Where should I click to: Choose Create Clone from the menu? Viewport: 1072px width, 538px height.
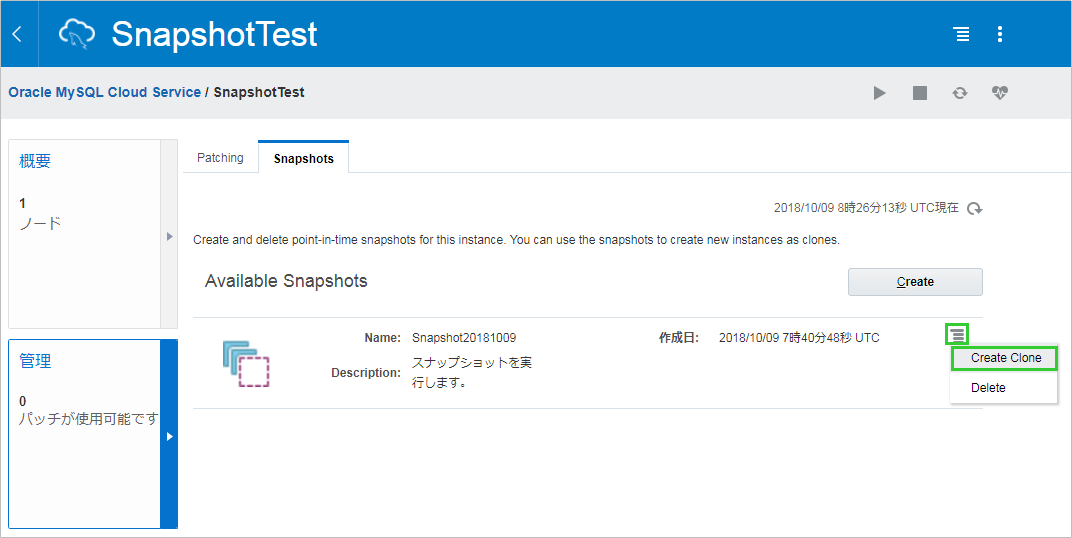click(x=1005, y=358)
